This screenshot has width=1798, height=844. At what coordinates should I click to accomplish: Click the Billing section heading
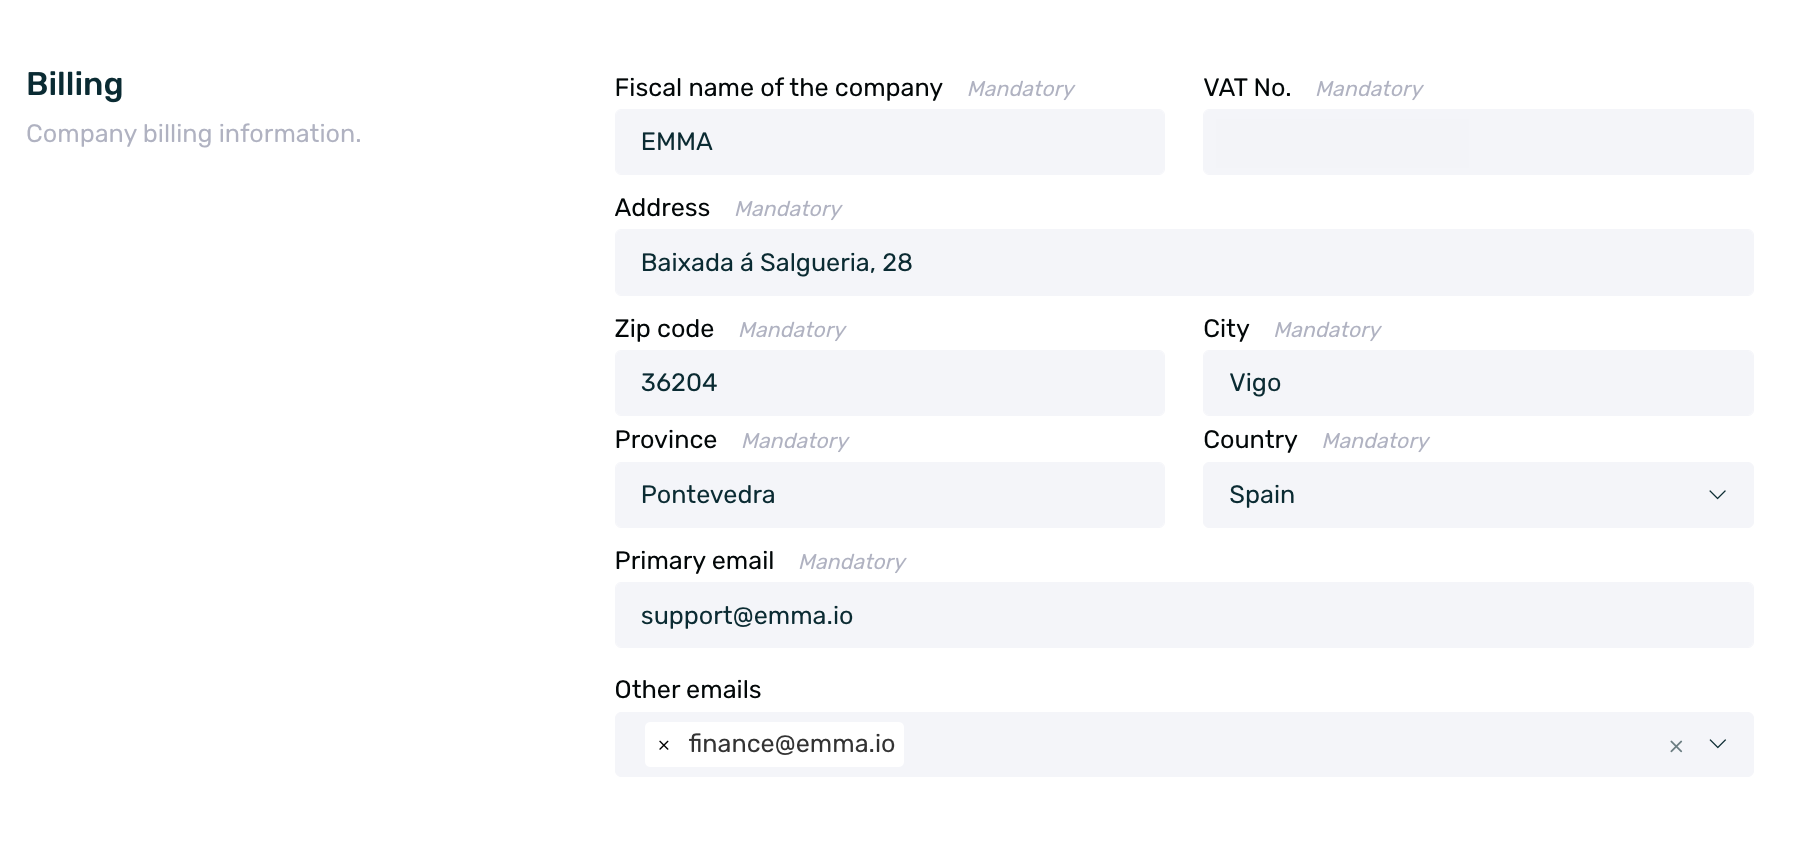(x=75, y=85)
